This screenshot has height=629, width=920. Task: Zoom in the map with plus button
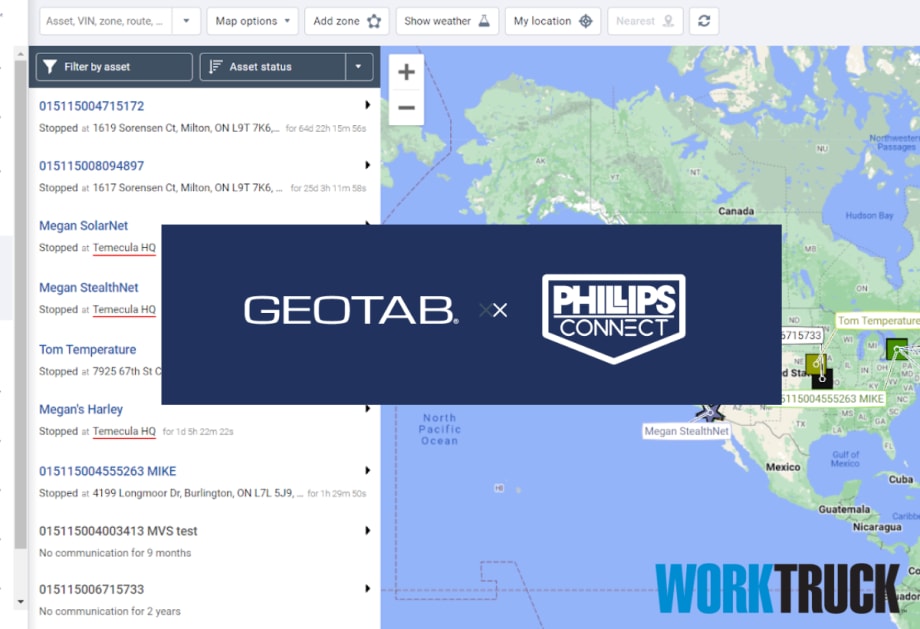click(x=406, y=72)
